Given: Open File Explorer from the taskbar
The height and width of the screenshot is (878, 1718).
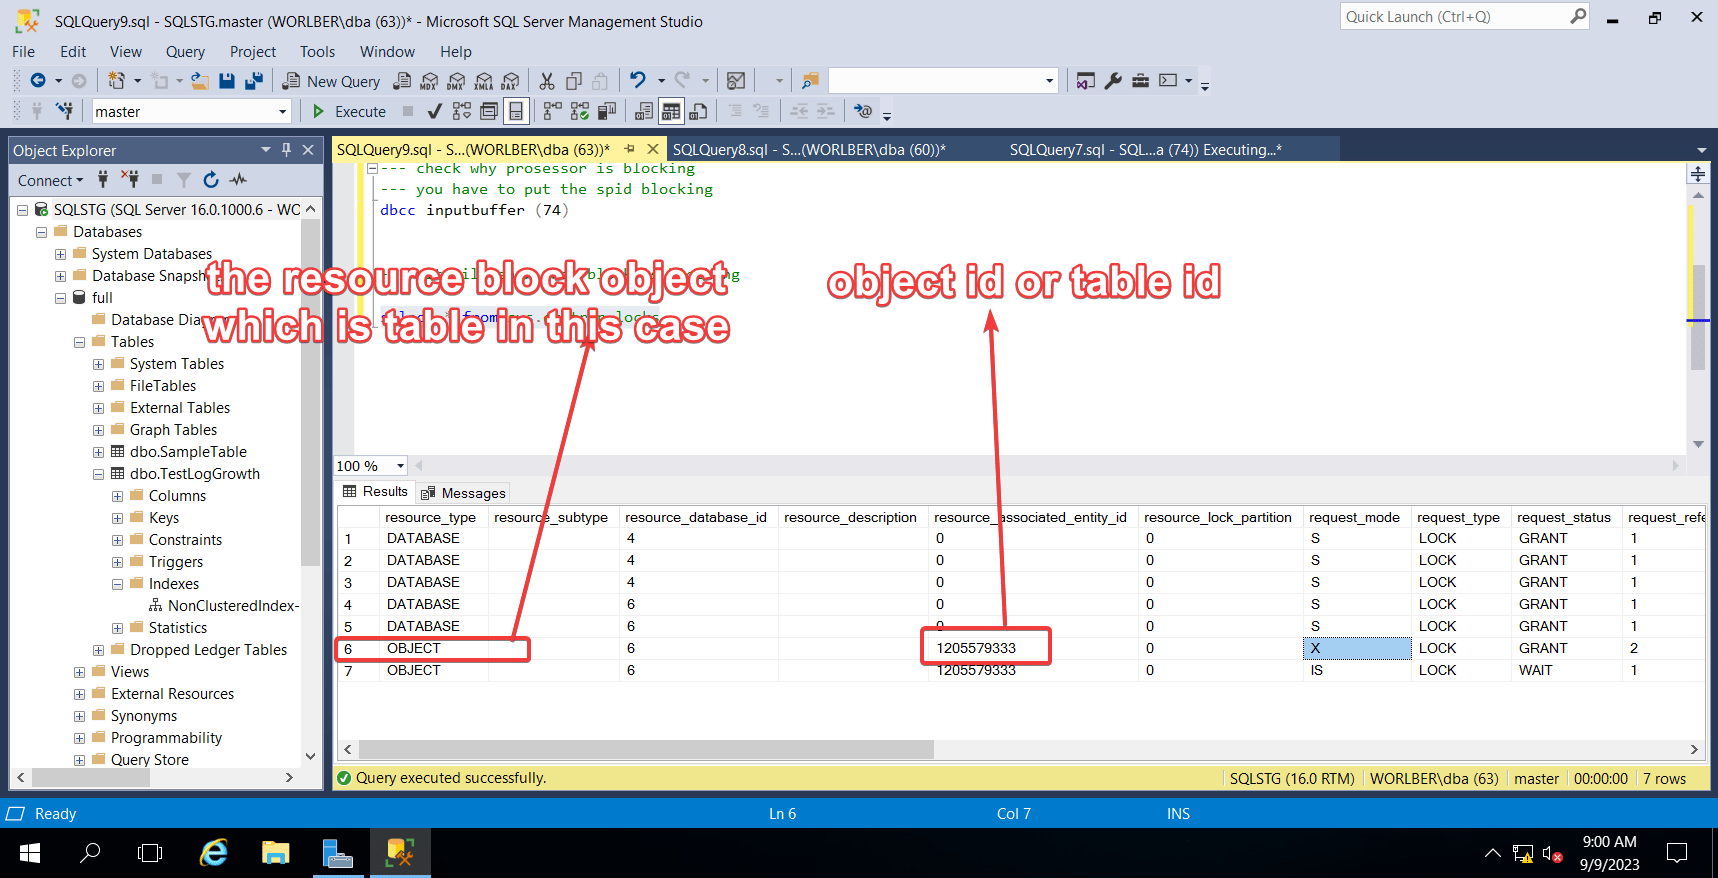Looking at the screenshot, I should [x=275, y=853].
